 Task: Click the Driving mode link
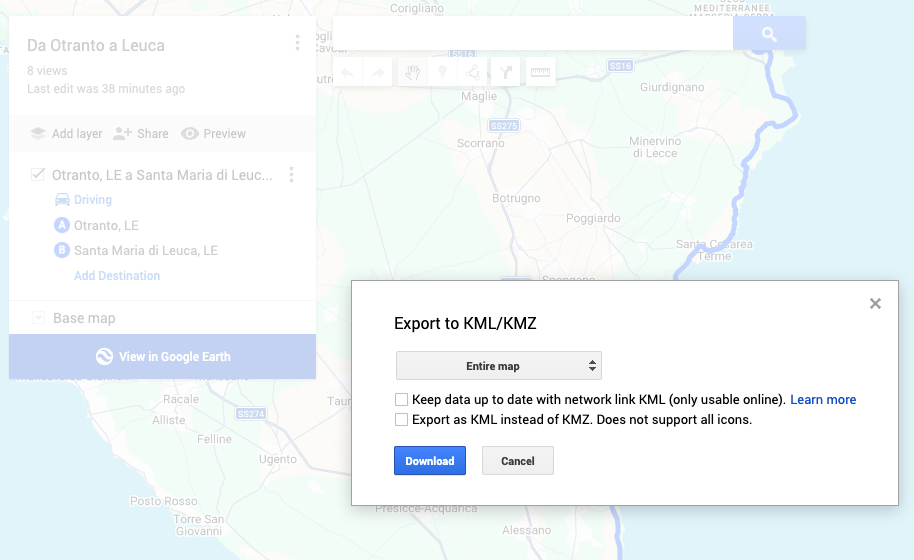click(93, 200)
